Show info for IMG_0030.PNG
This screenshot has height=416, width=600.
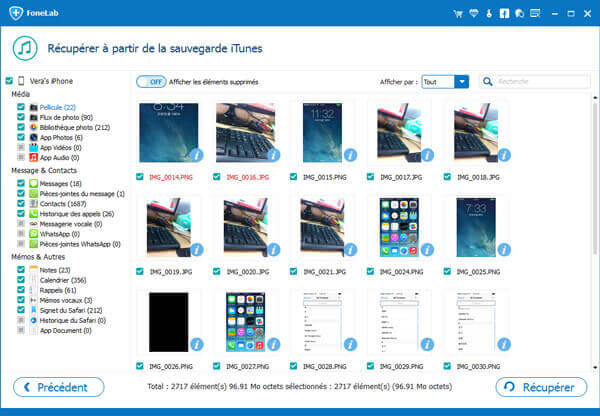pyautogui.click(x=504, y=344)
